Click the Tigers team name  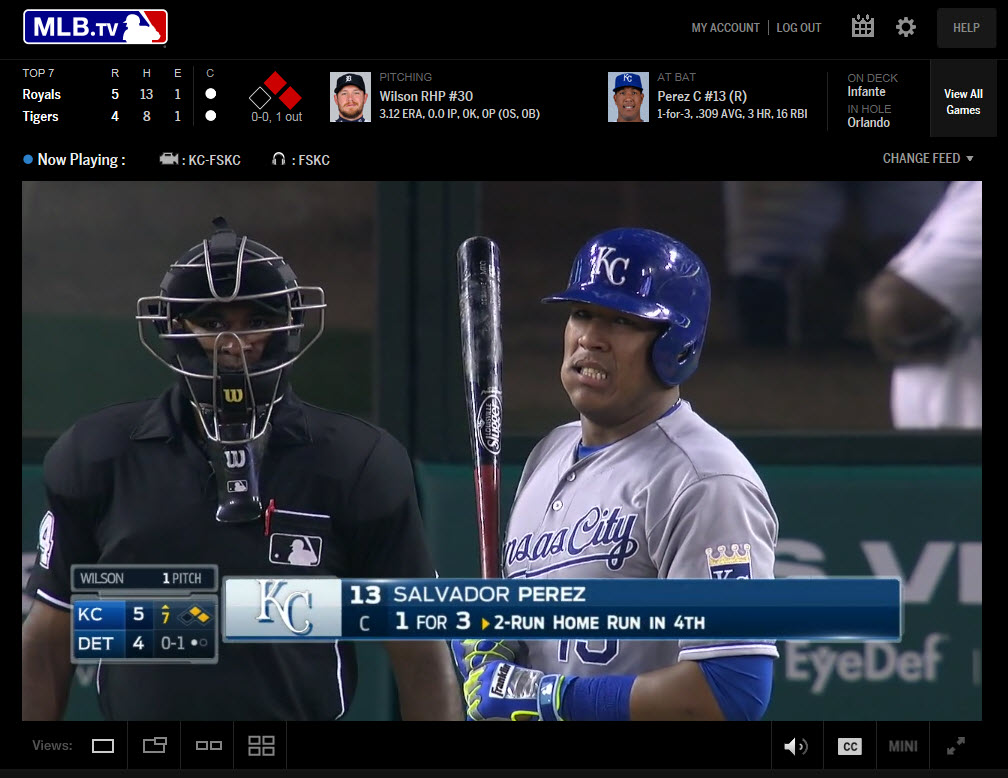click(x=40, y=116)
